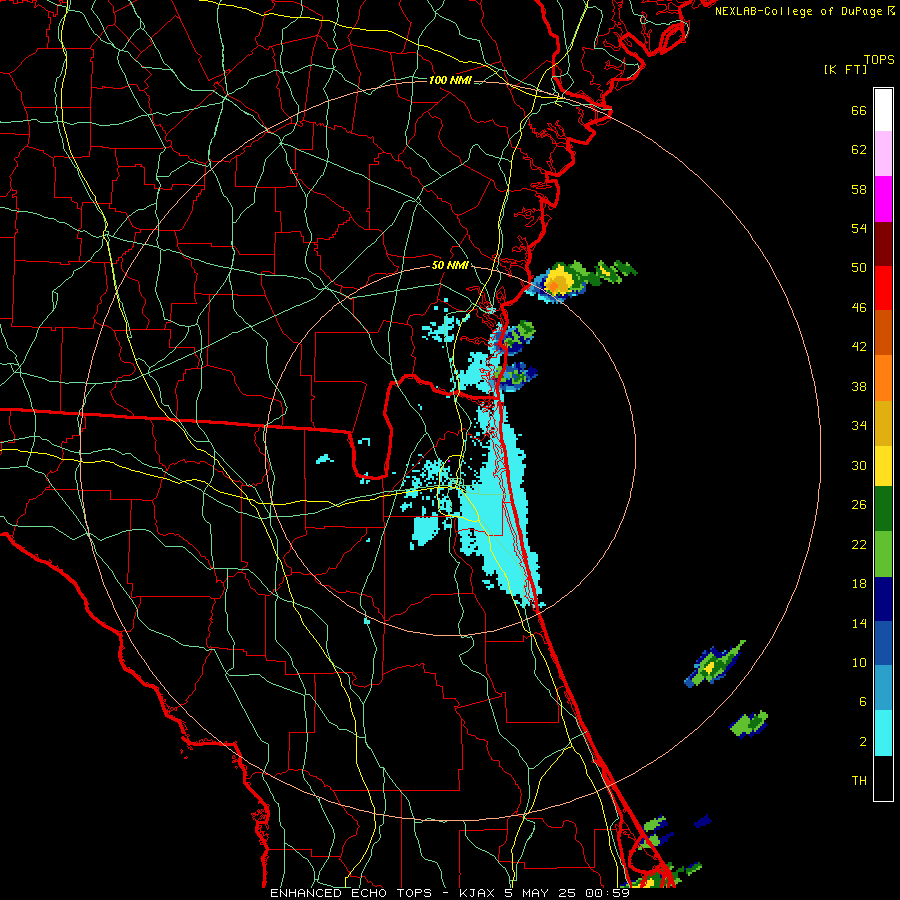900x900 pixels.
Task: Click the 62 legend value
Action: click(859, 150)
